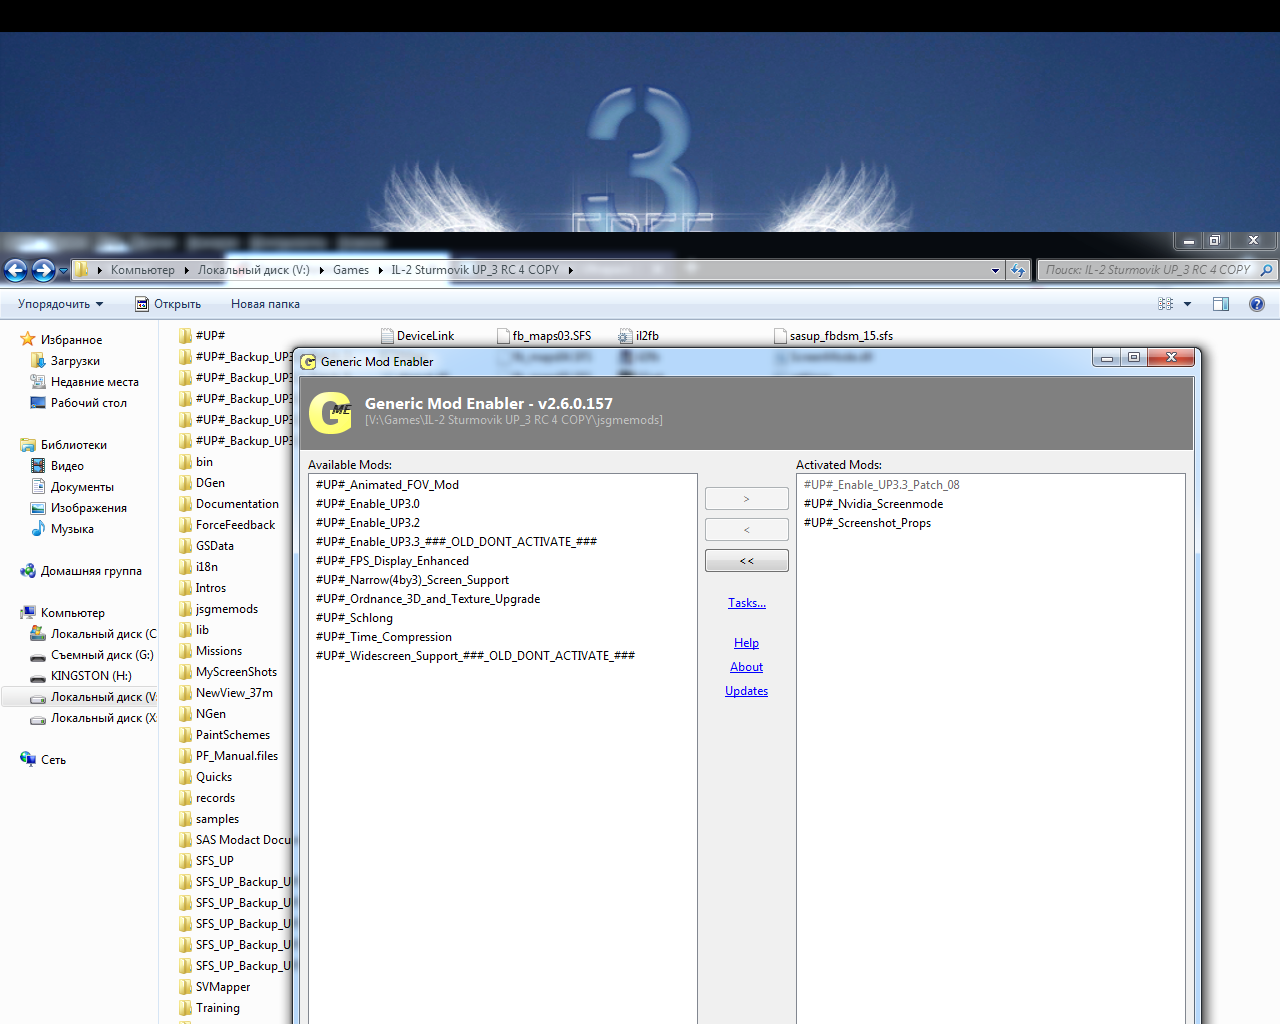This screenshot has width=1280, height=1024.
Task: Click the search magnifier icon in Explorer
Action: [1266, 270]
